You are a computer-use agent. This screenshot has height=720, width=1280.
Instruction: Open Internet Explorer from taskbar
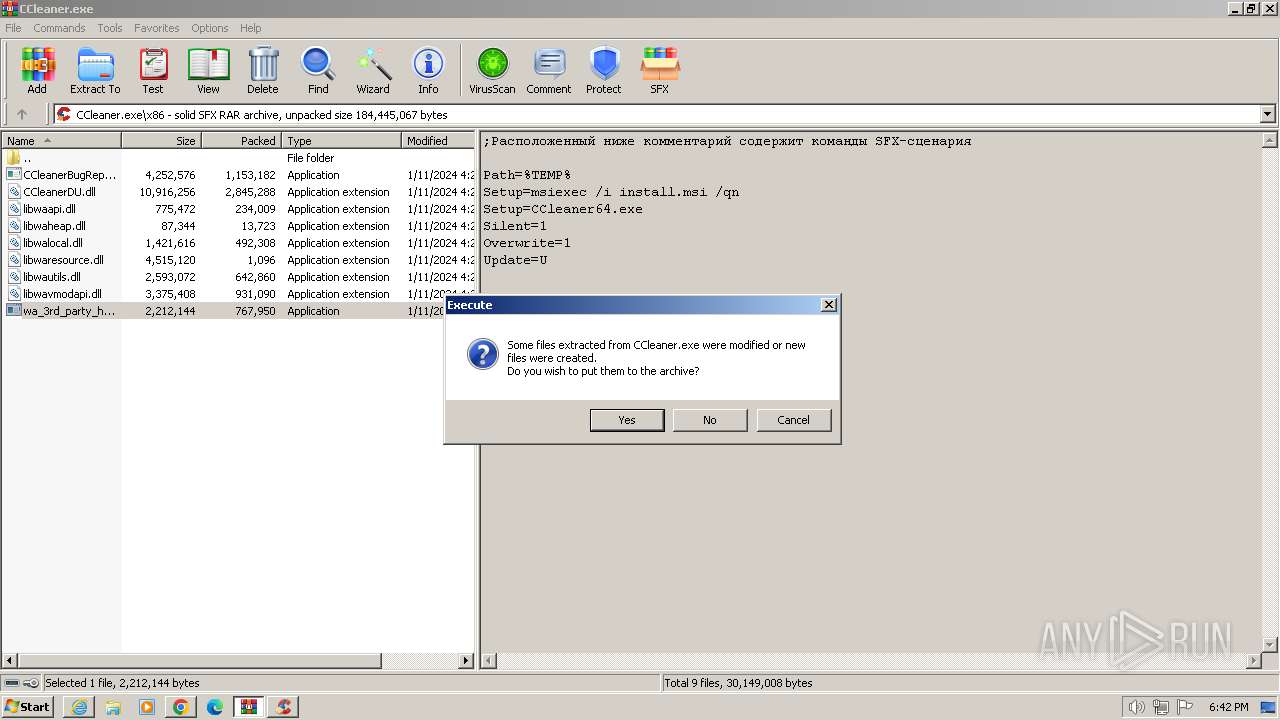(x=79, y=707)
